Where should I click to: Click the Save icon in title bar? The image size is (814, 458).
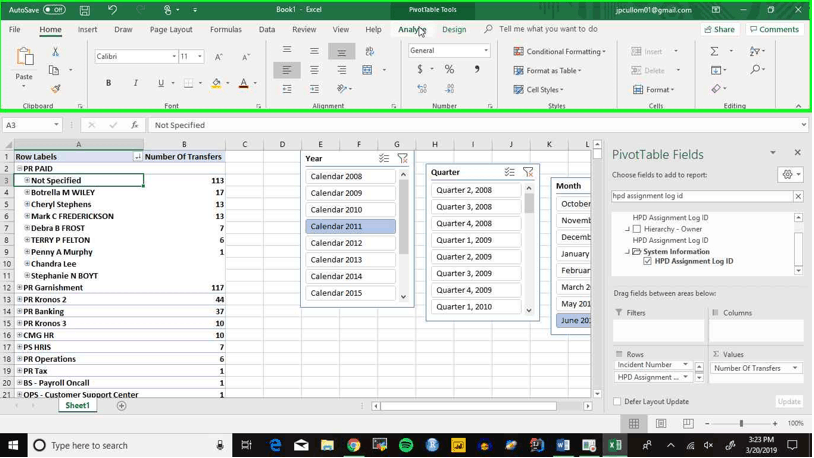[x=85, y=10]
